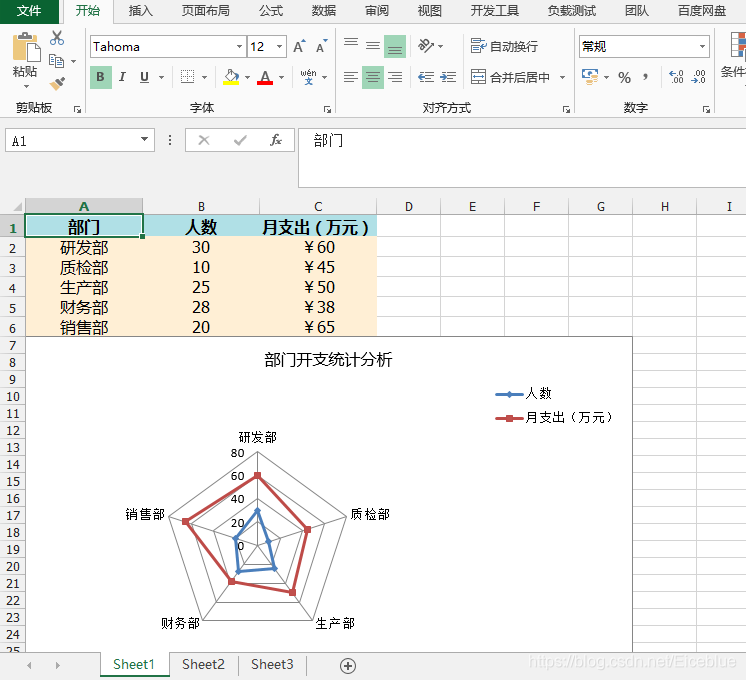Open the font size 12 dropdown
Viewport: 746px width, 680px height.
coord(279,47)
